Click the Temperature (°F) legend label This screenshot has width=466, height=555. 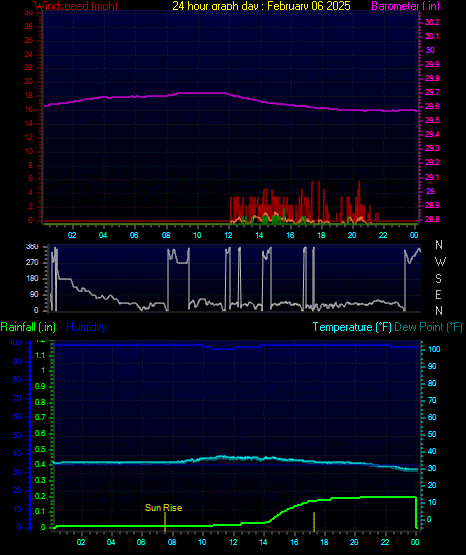[352, 327]
